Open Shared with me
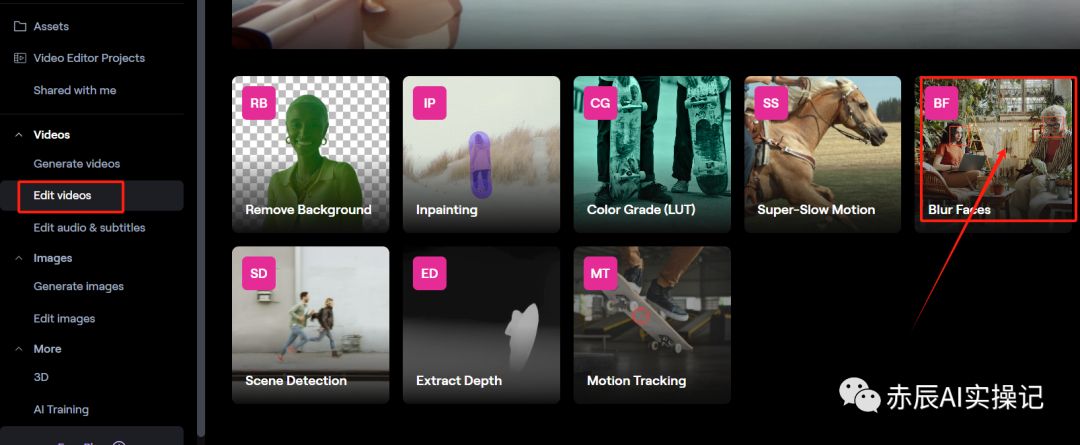Viewport: 1080px width, 445px height. pyautogui.click(x=75, y=90)
